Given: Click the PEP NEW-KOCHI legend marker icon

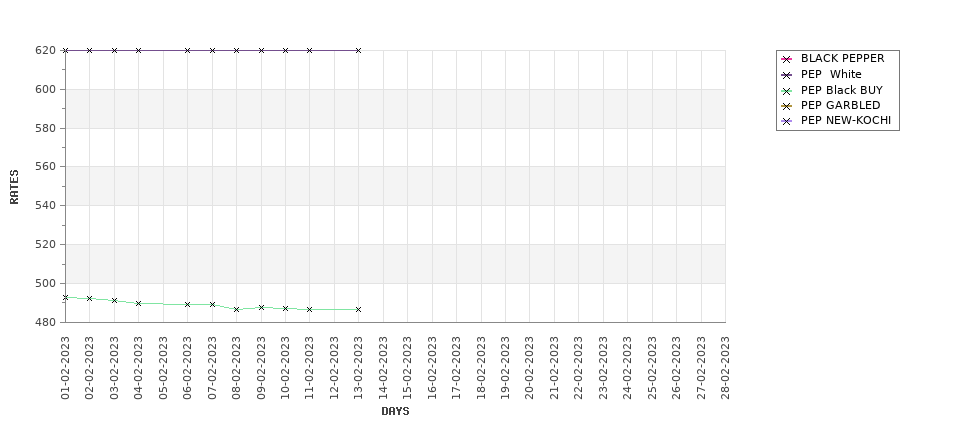Looking at the screenshot, I should tap(787, 121).
